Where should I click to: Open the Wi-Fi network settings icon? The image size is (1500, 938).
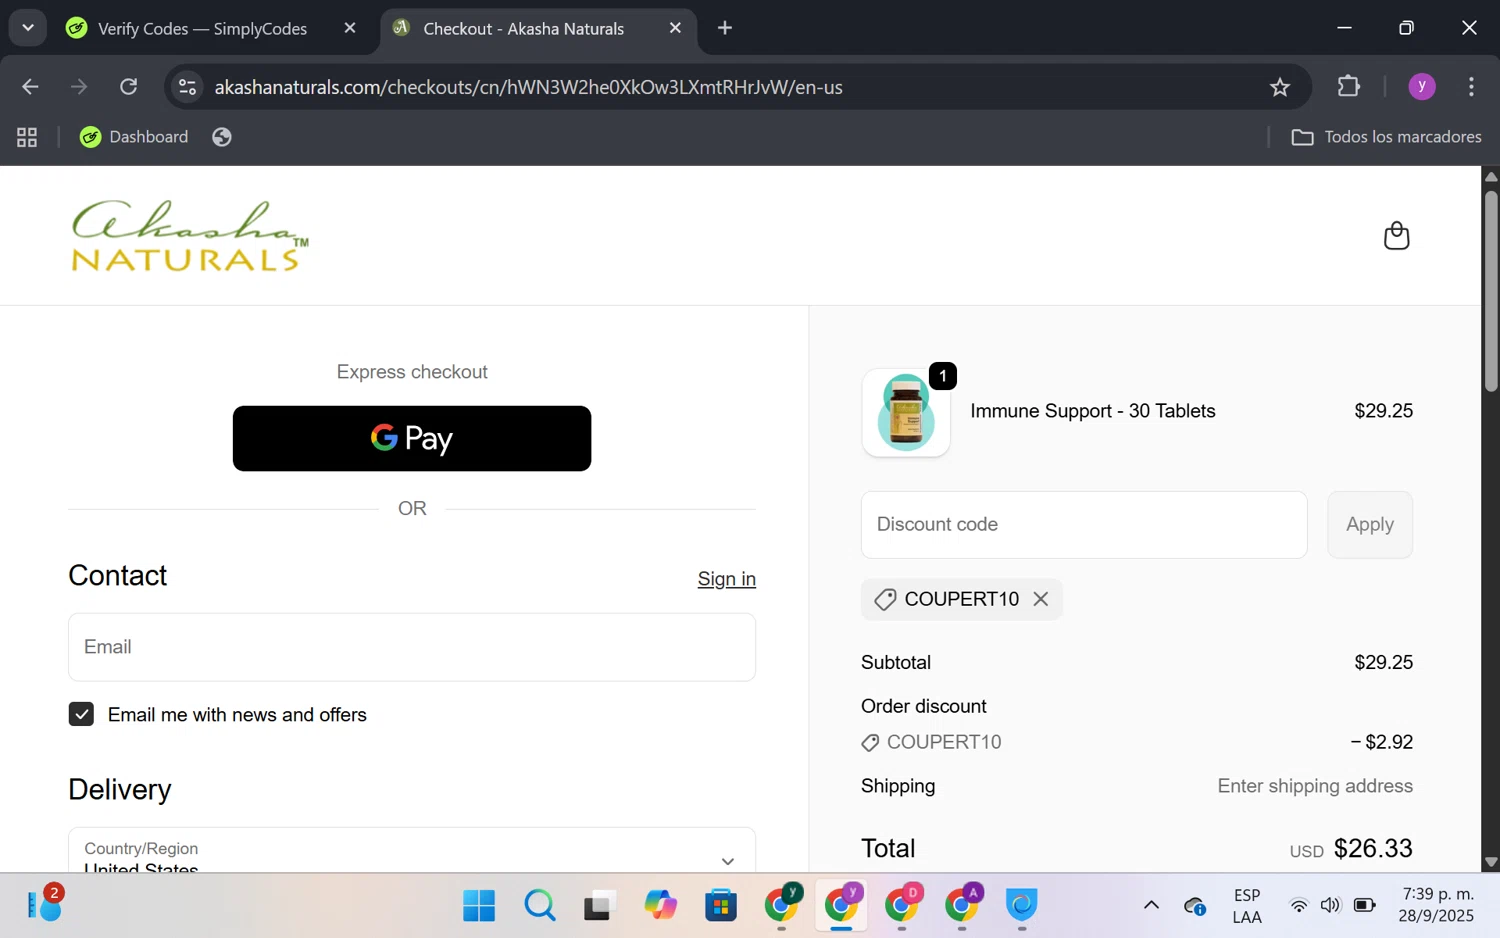point(1298,906)
